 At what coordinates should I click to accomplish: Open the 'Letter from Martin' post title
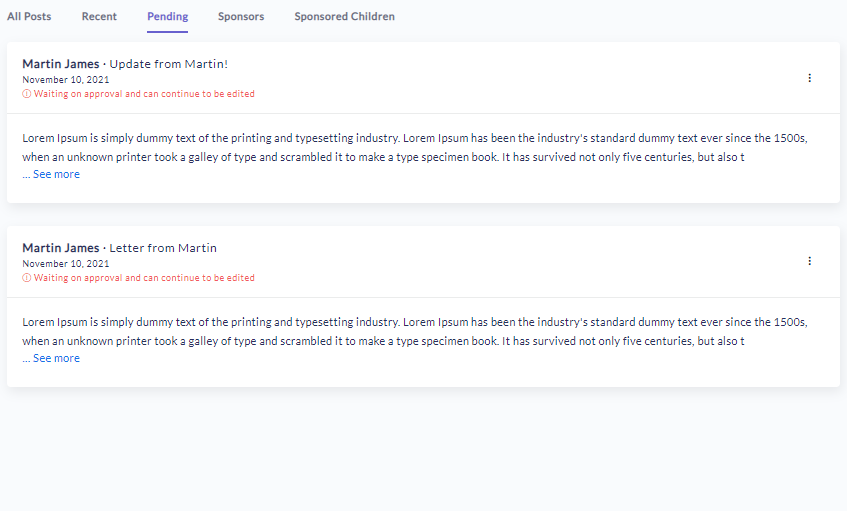tap(162, 248)
